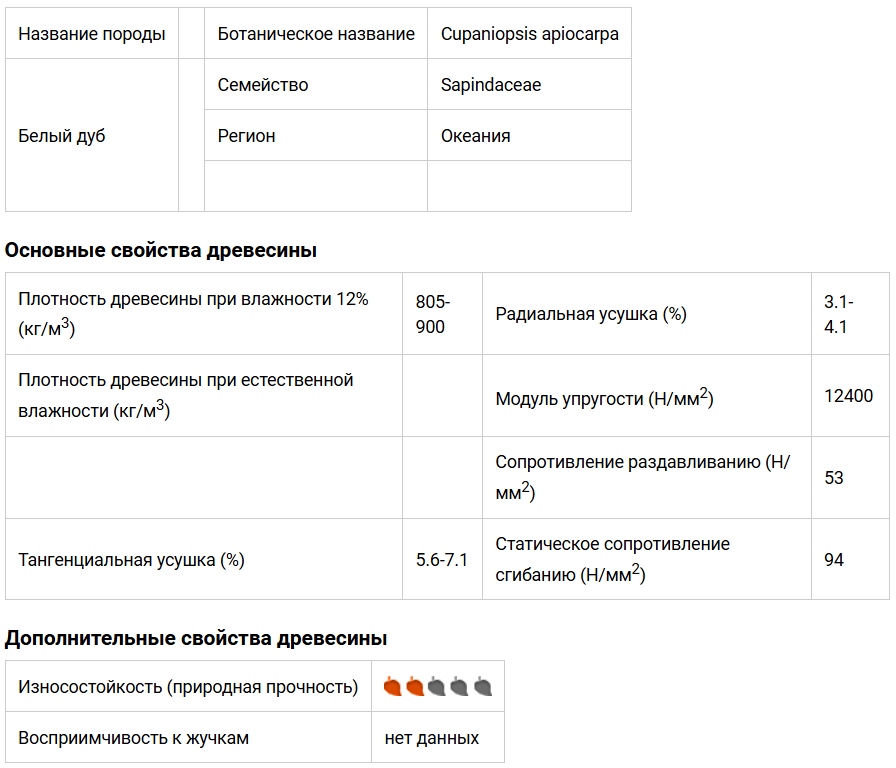The width and height of the screenshot is (896, 768).
Task: Click the 'Дополнительные свойства древесины' heading
Action: pos(196,637)
